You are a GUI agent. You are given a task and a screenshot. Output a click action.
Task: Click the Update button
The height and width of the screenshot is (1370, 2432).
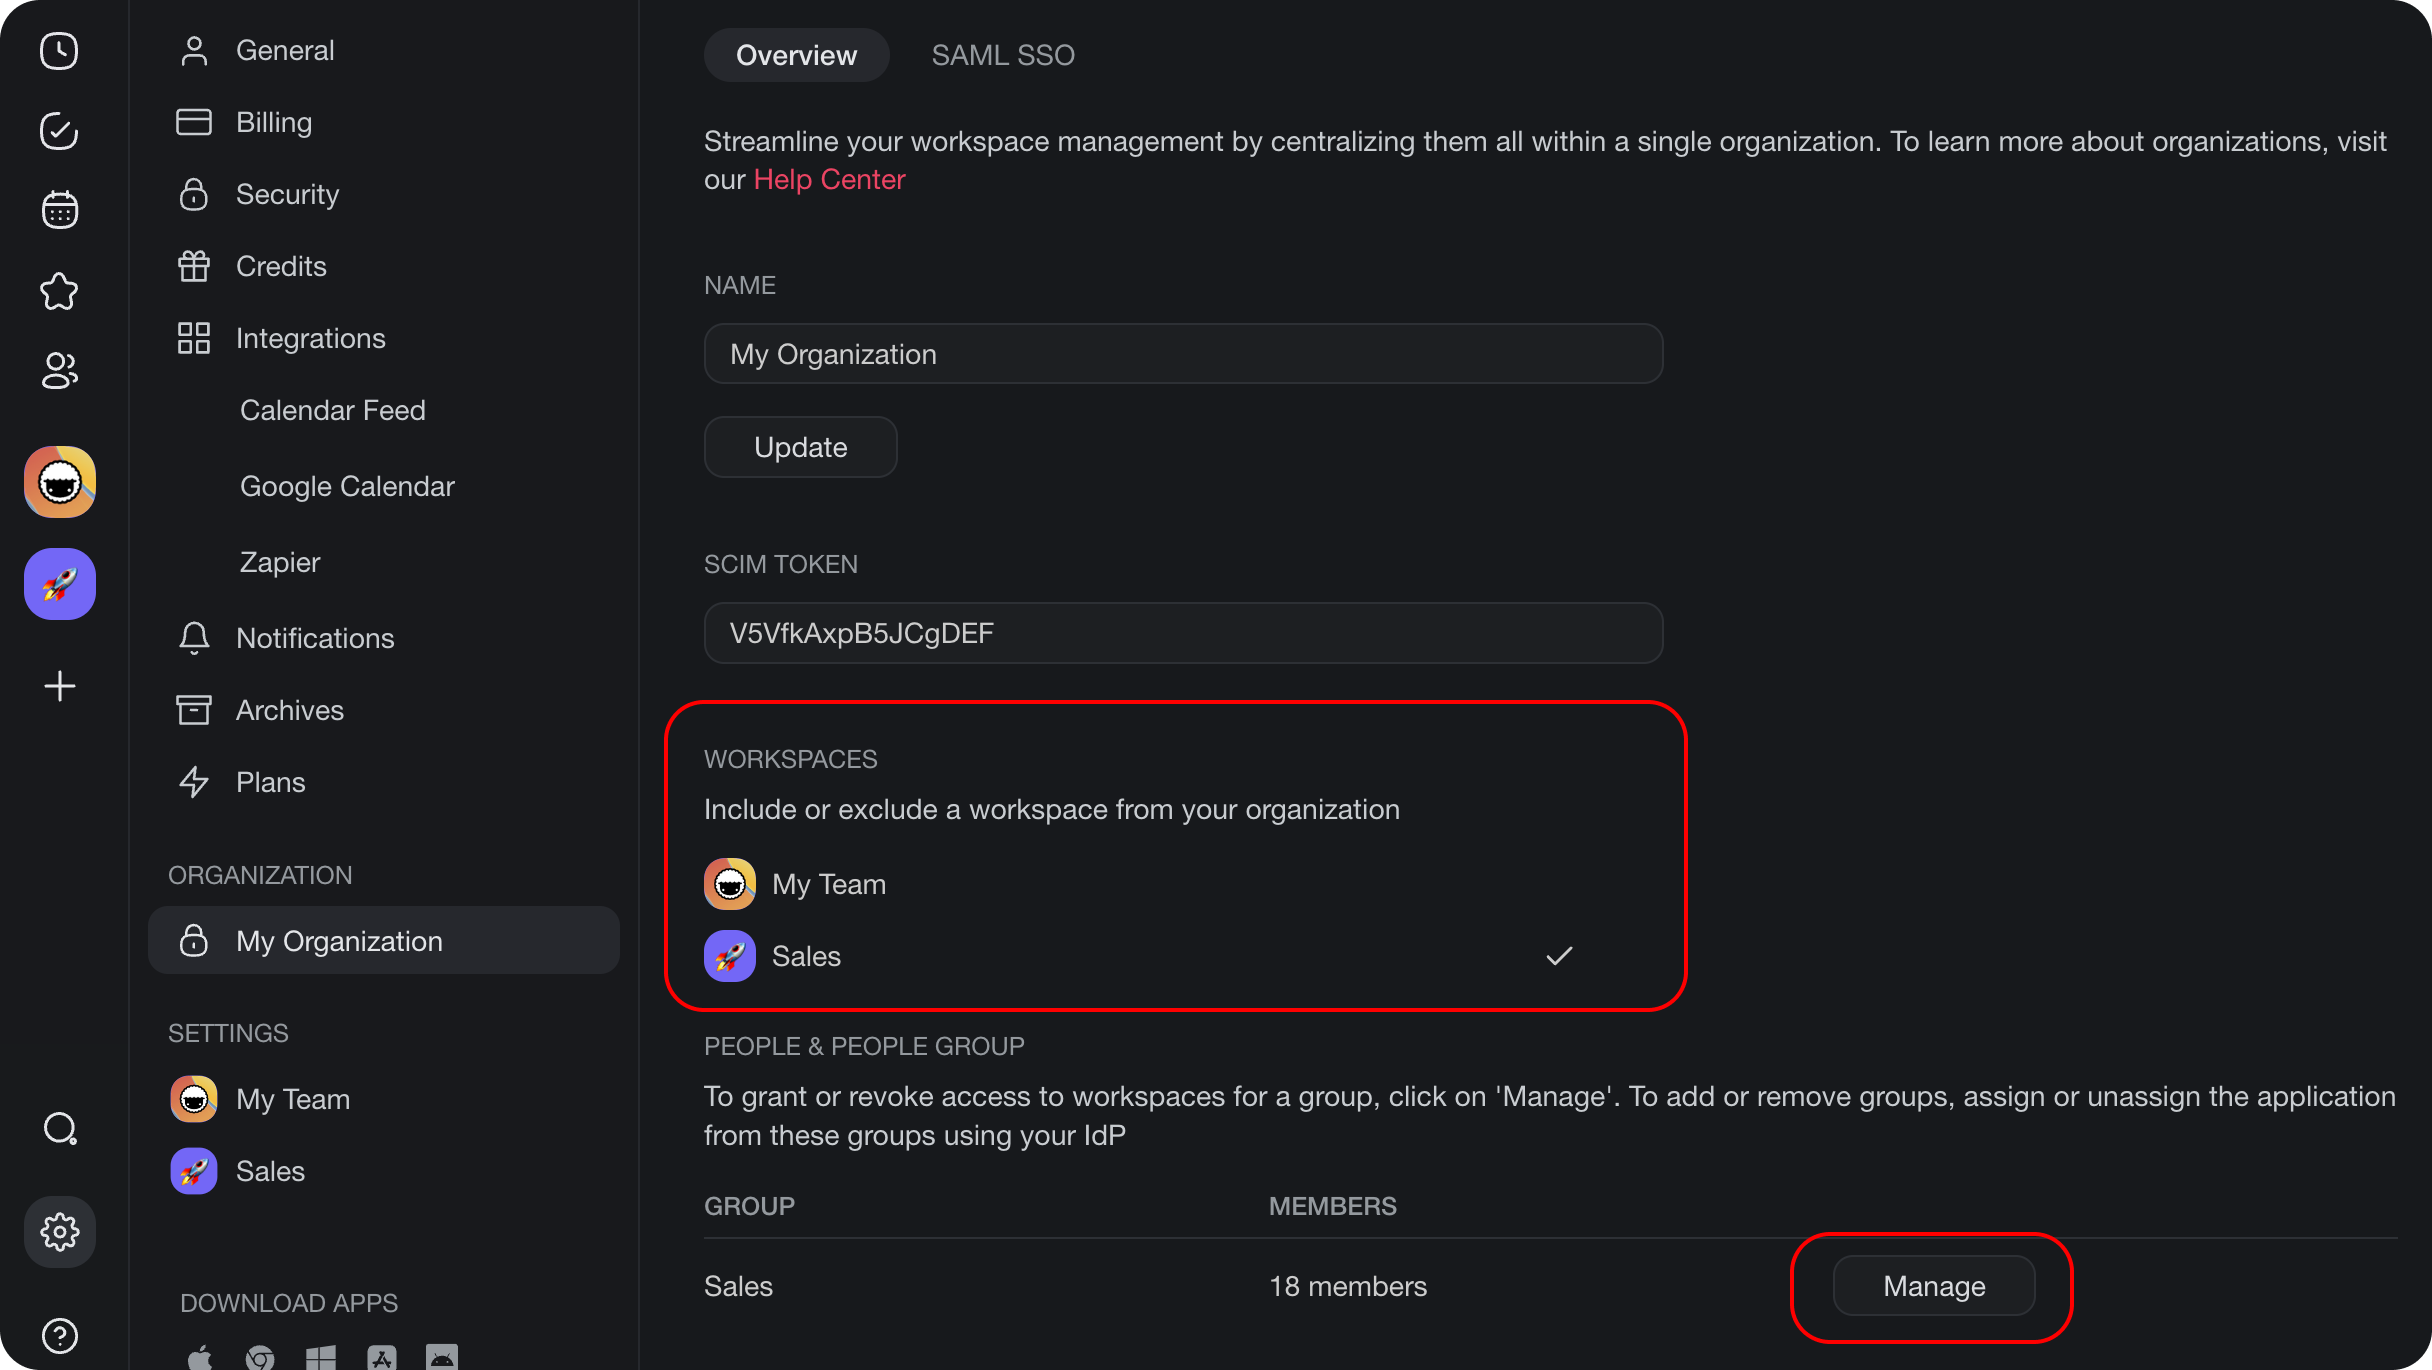[x=800, y=447]
